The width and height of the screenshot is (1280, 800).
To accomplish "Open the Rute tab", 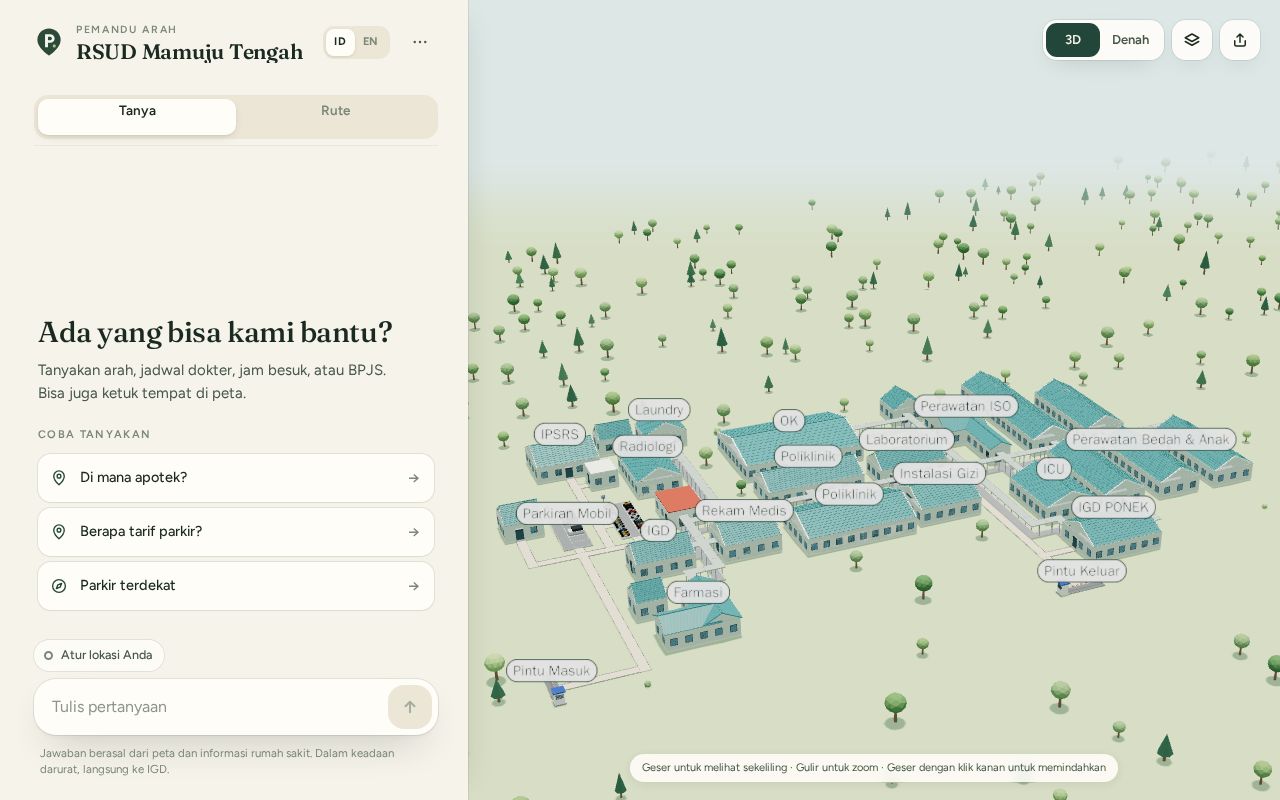I will click(336, 116).
